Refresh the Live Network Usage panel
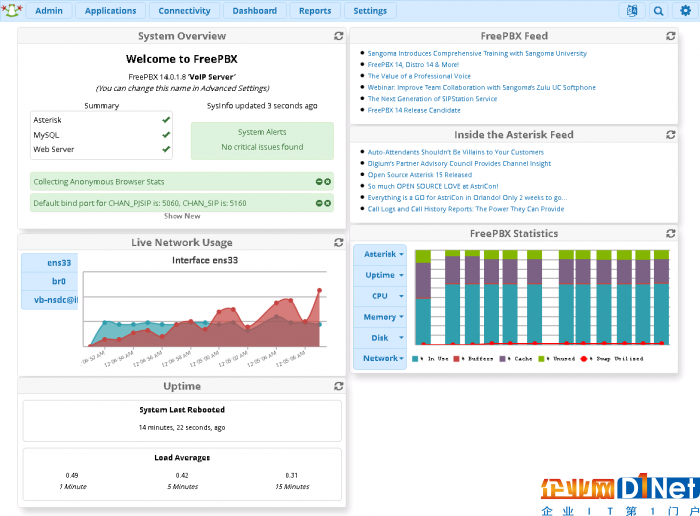Image resolution: width=700 pixels, height=516 pixels. (338, 242)
